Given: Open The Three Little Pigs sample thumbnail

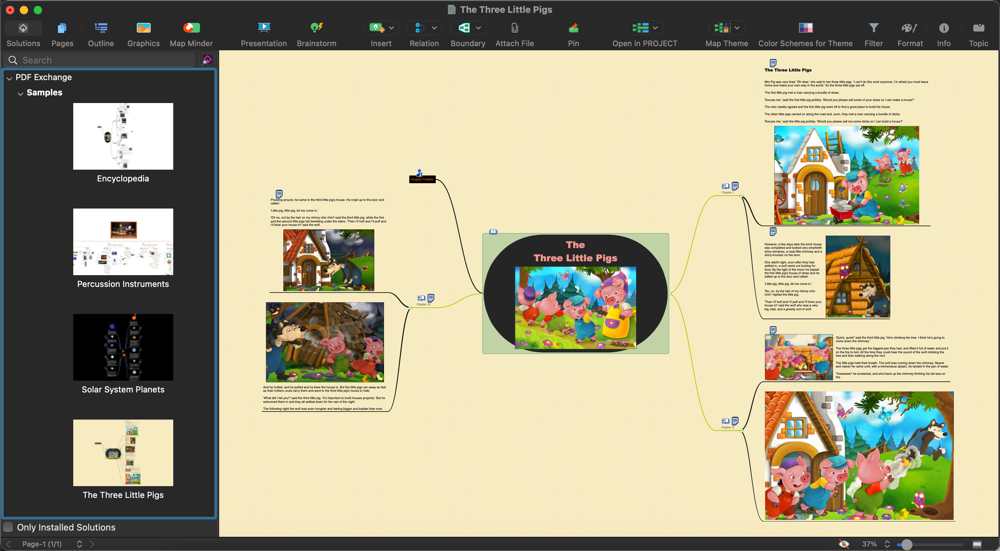Looking at the screenshot, I should [x=123, y=452].
